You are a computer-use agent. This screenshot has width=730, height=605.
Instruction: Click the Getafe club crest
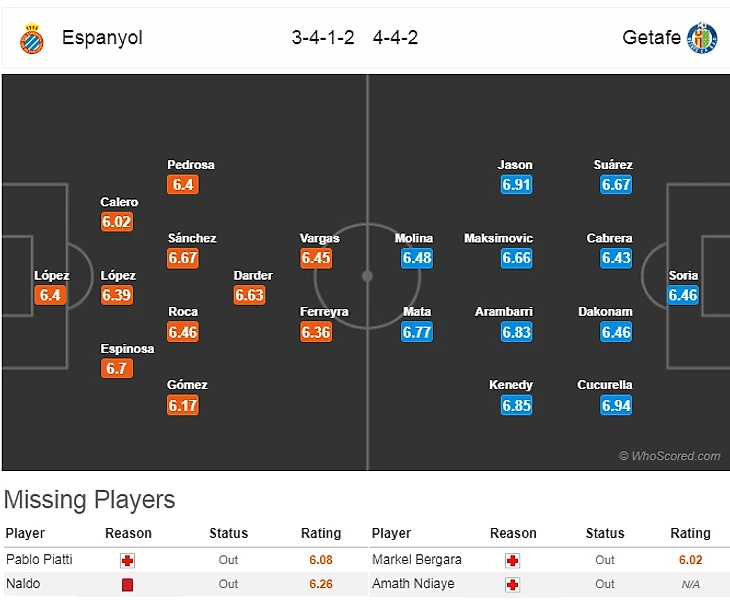click(702, 38)
